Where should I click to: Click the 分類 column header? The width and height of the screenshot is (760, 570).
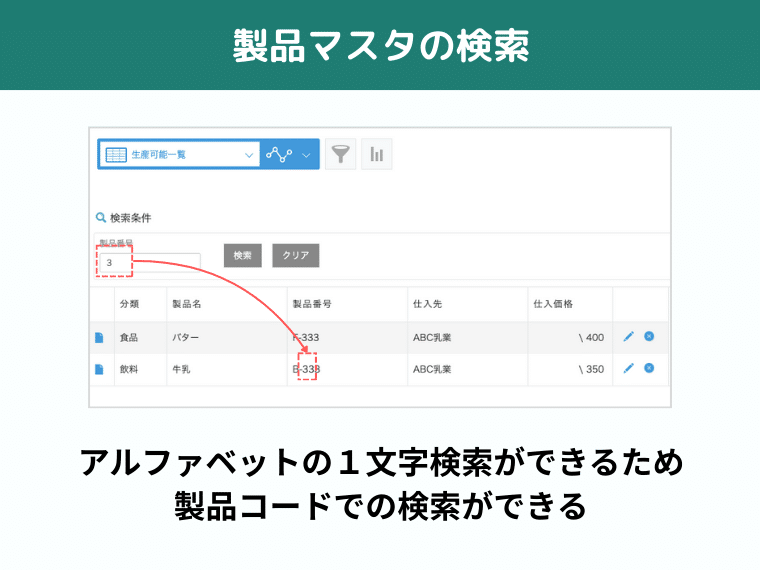(129, 303)
